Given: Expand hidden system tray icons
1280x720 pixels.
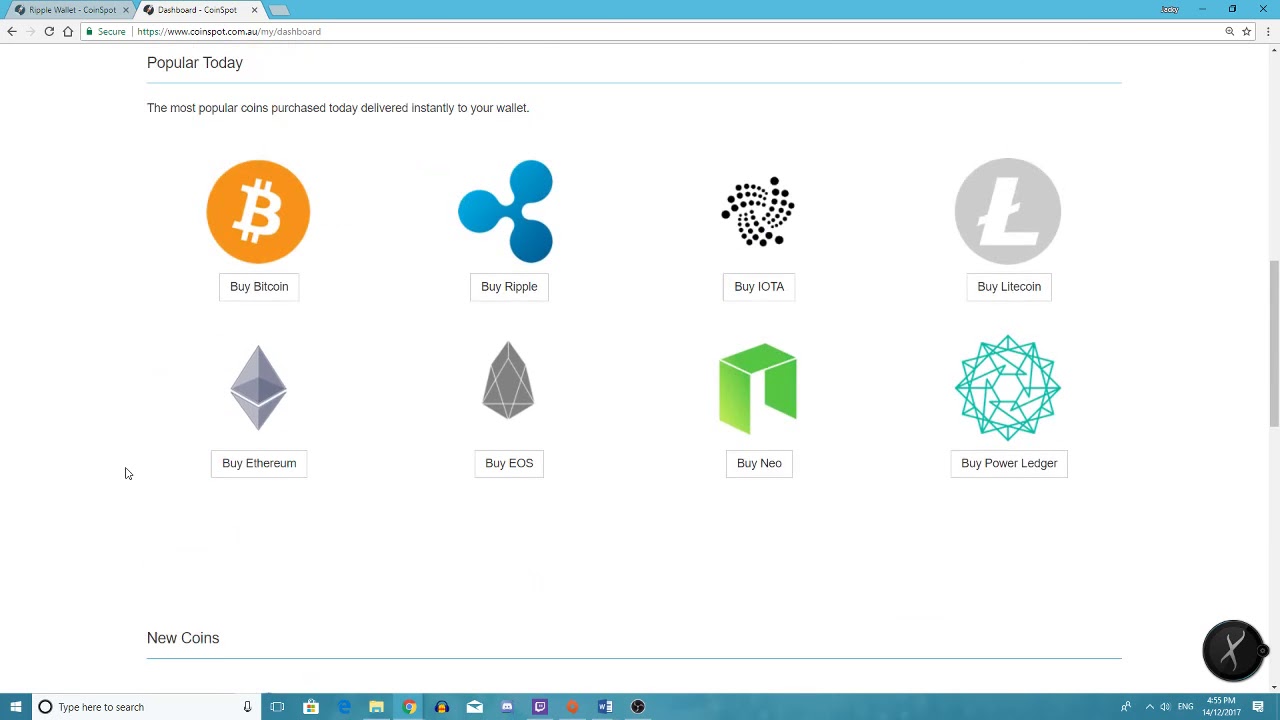Looking at the screenshot, I should (1149, 707).
